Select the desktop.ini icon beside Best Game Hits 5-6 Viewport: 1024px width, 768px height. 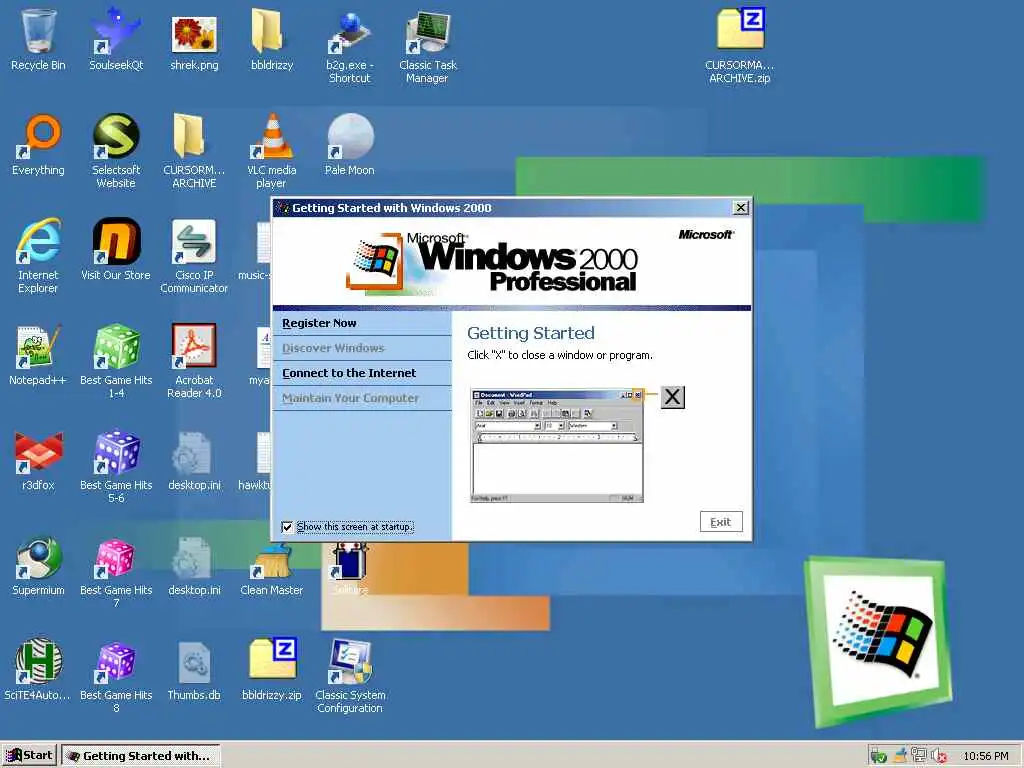(x=194, y=452)
